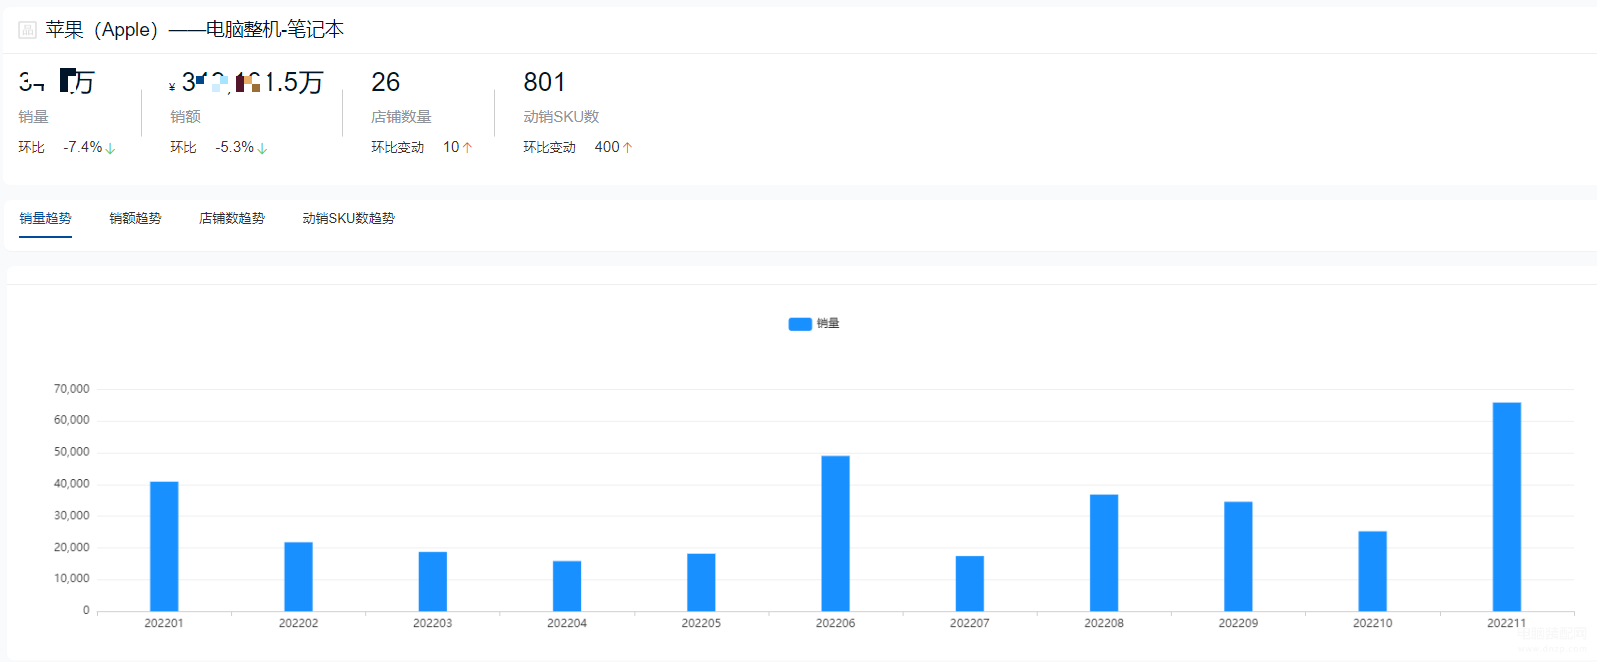Click the up arrow beside store change 10

pyautogui.click(x=467, y=148)
